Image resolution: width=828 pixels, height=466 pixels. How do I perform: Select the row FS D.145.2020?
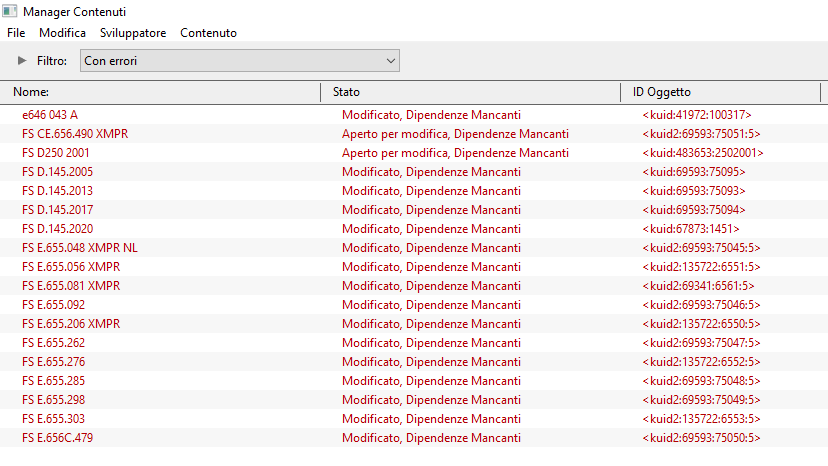pos(414,229)
